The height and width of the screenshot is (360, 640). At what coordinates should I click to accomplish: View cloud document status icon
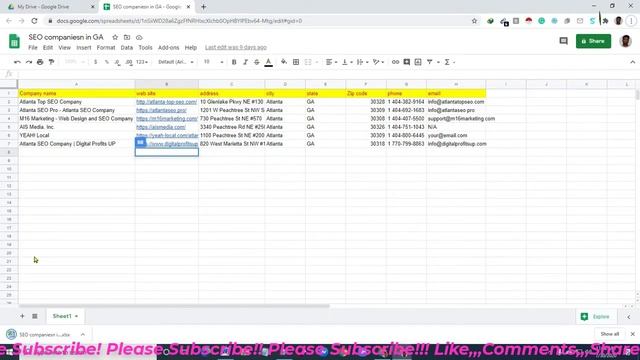(139, 37)
